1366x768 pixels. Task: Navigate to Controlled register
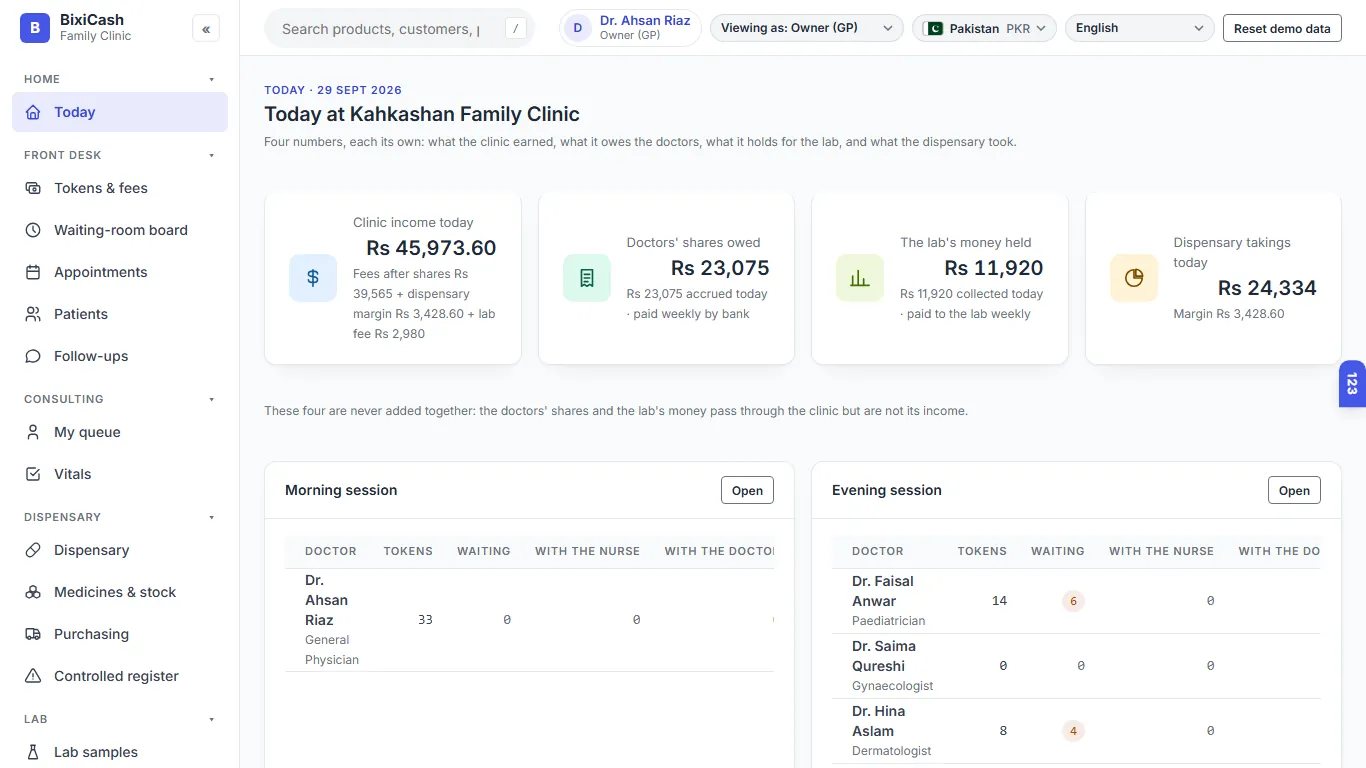120,676
